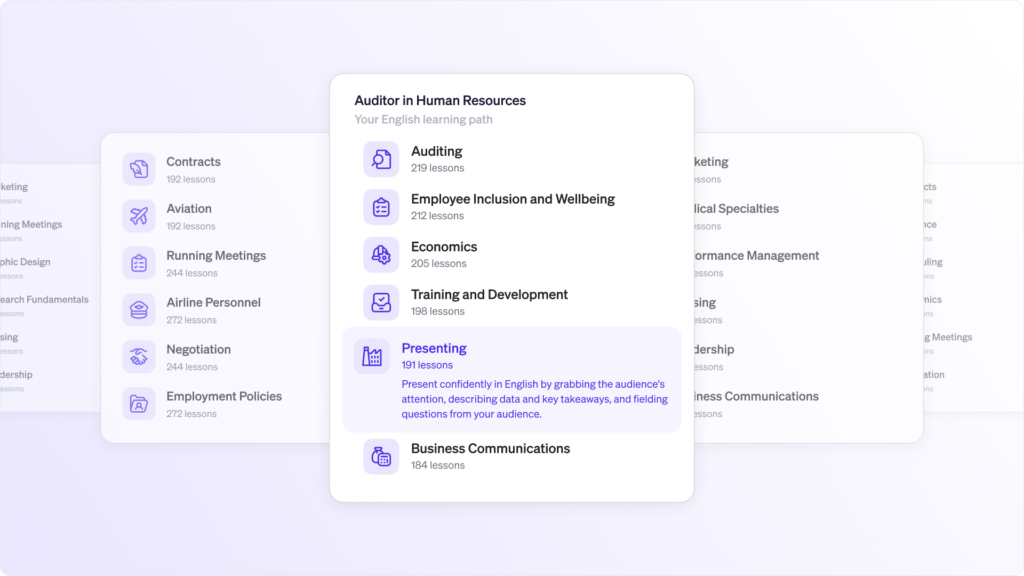Select Training and Development course title
Screen dimensions: 1024x576
[489, 295]
